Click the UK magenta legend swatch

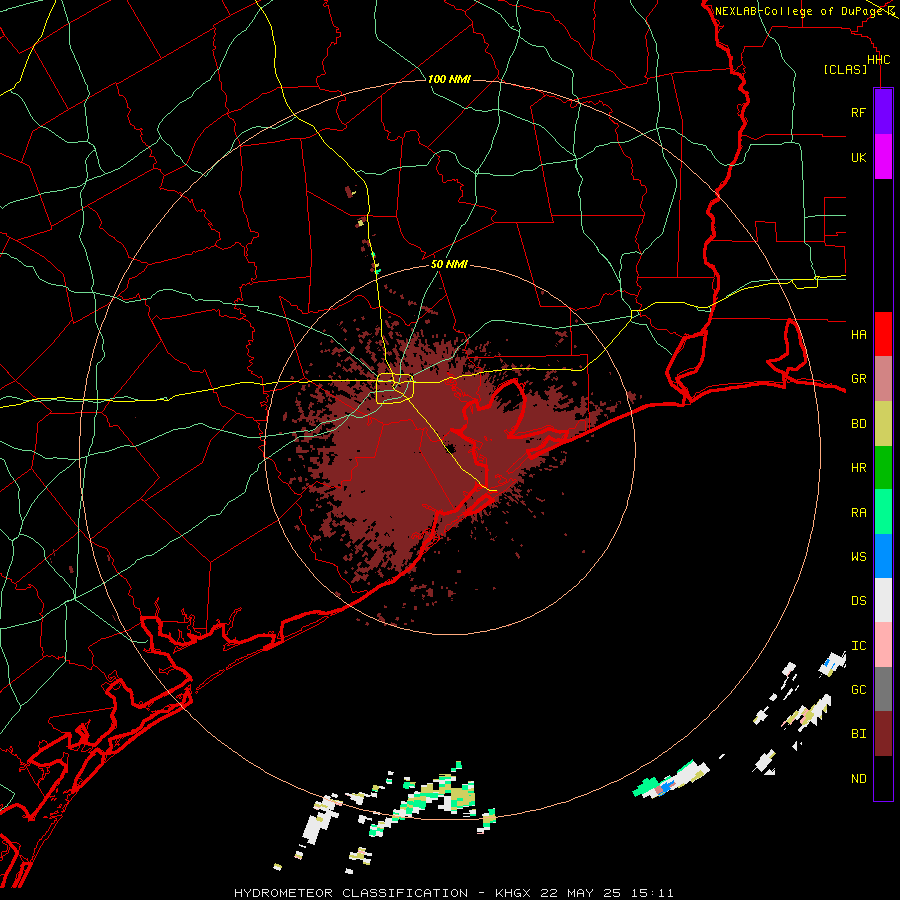click(x=883, y=157)
